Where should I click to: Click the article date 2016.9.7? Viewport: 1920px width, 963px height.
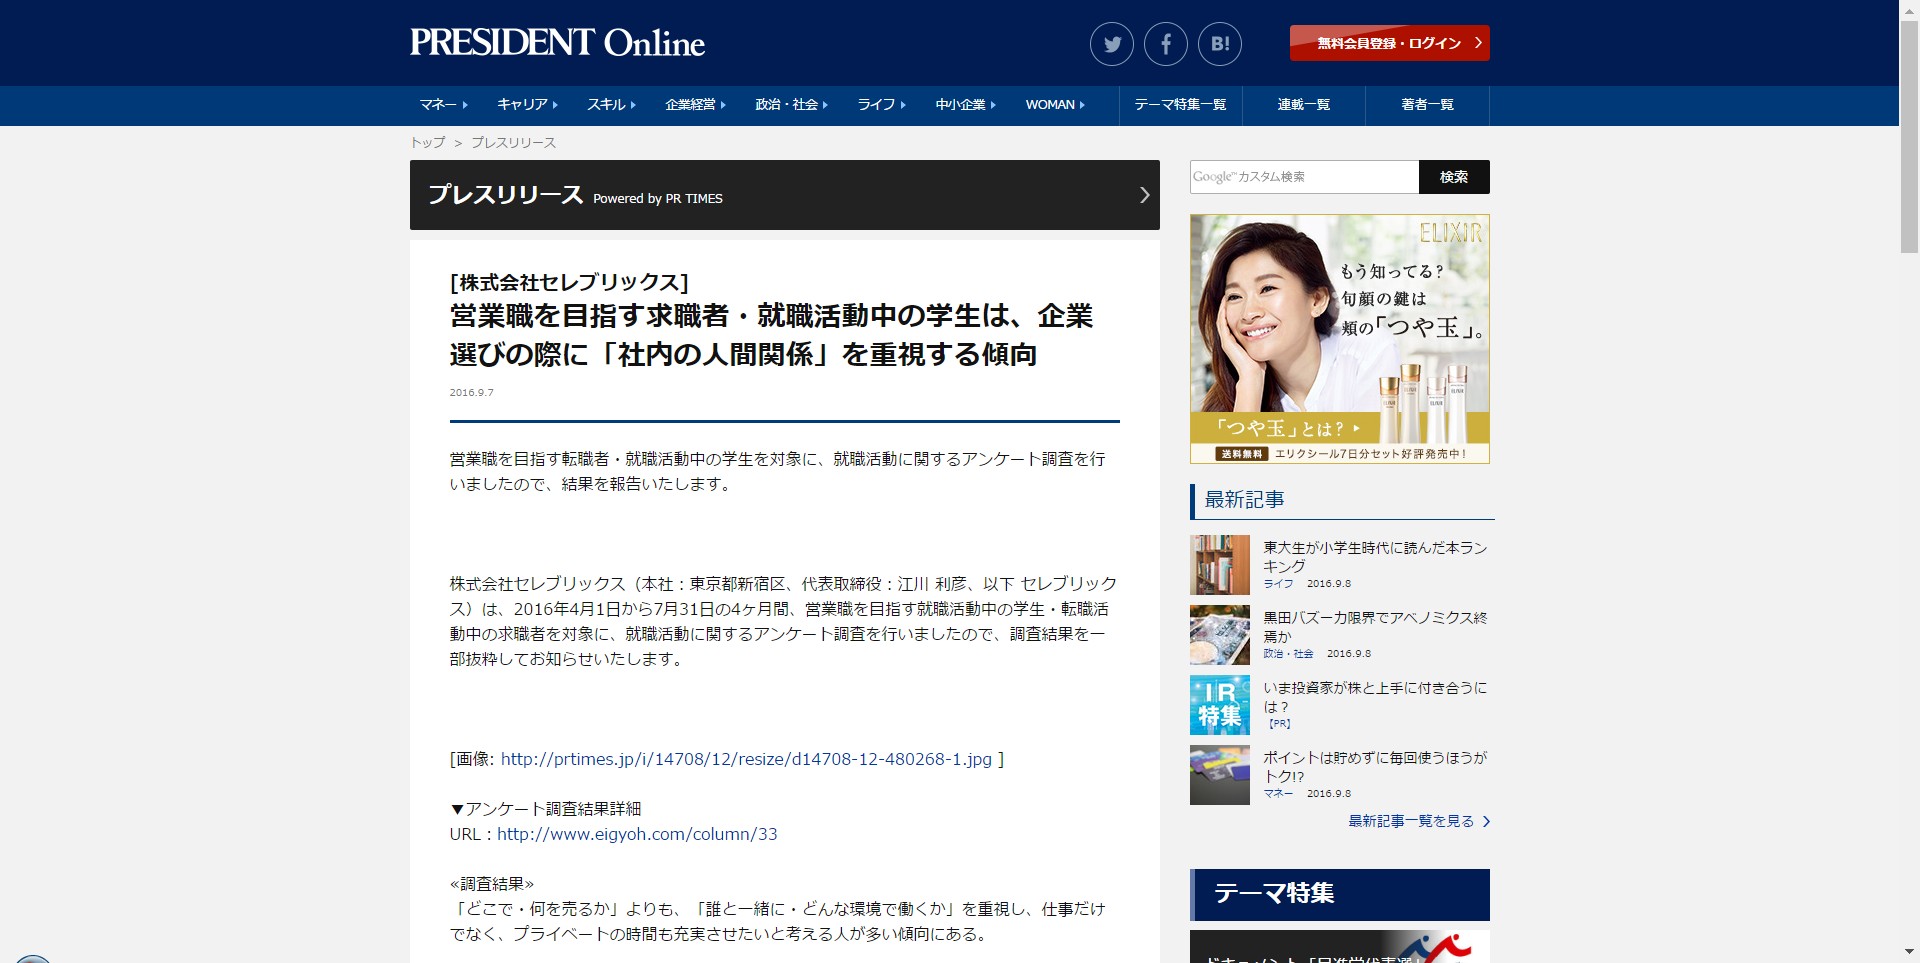point(471,393)
